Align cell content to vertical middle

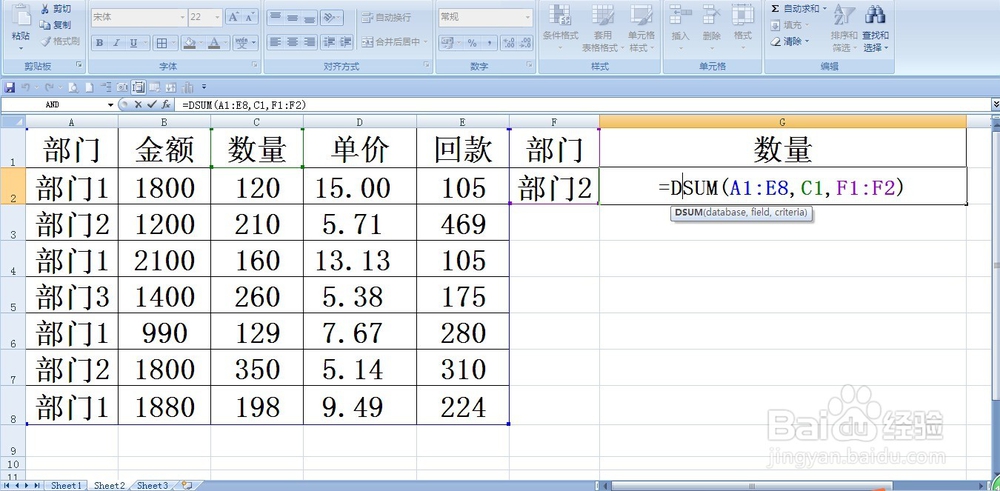[293, 17]
